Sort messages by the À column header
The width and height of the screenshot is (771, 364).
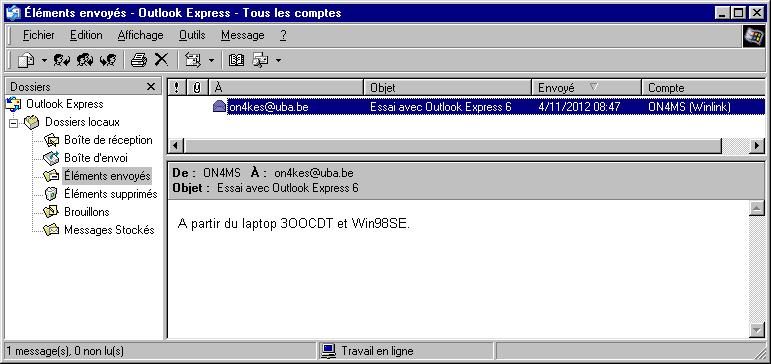286,88
